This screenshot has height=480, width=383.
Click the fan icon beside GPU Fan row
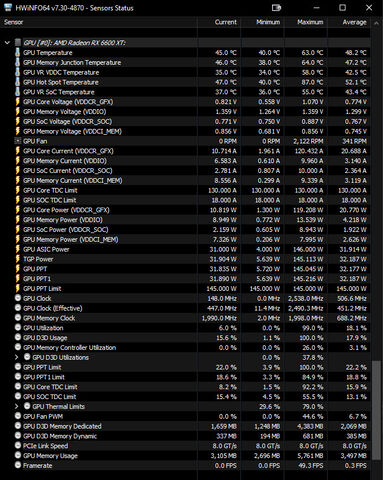(x=18, y=141)
